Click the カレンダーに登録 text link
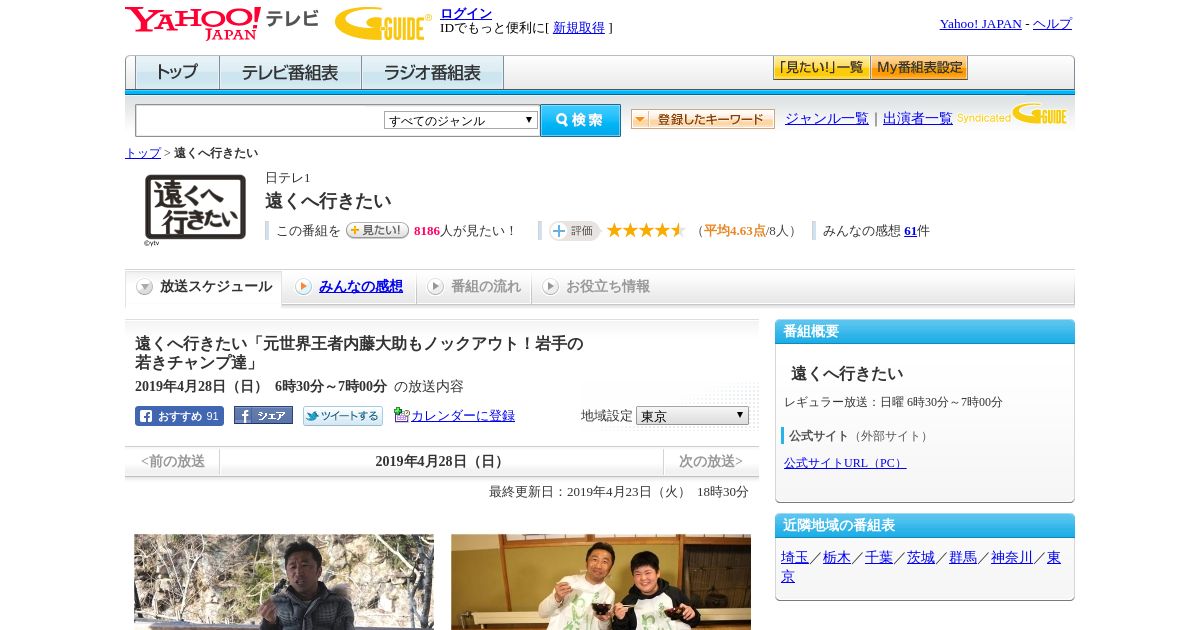 click(463, 416)
